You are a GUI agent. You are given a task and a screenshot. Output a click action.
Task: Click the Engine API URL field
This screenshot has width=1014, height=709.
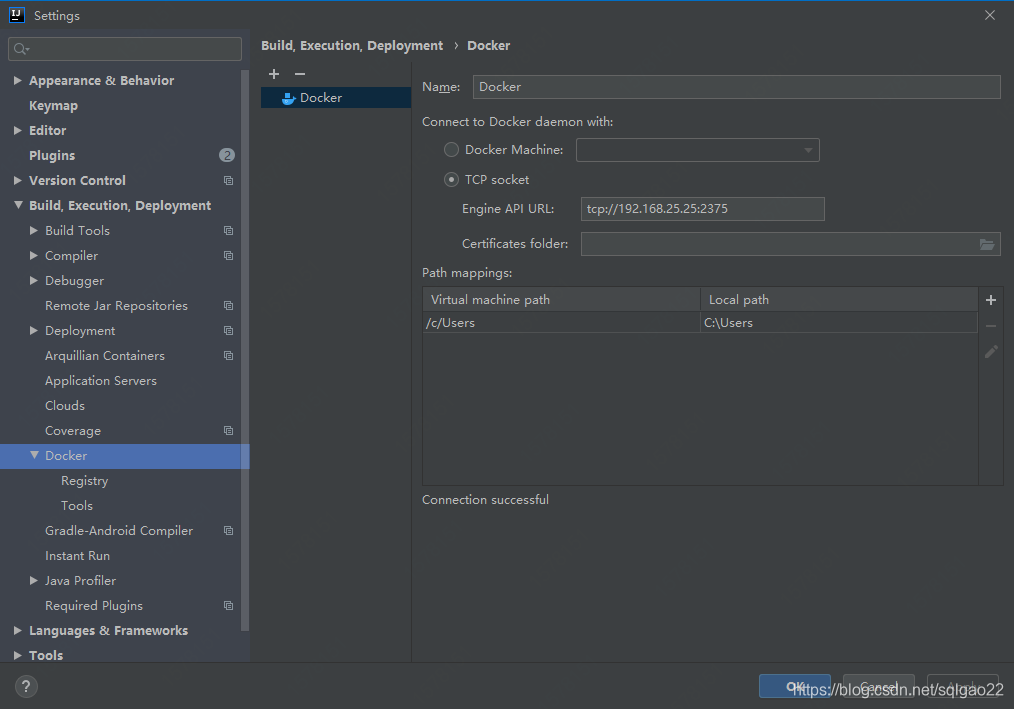pyautogui.click(x=702, y=209)
